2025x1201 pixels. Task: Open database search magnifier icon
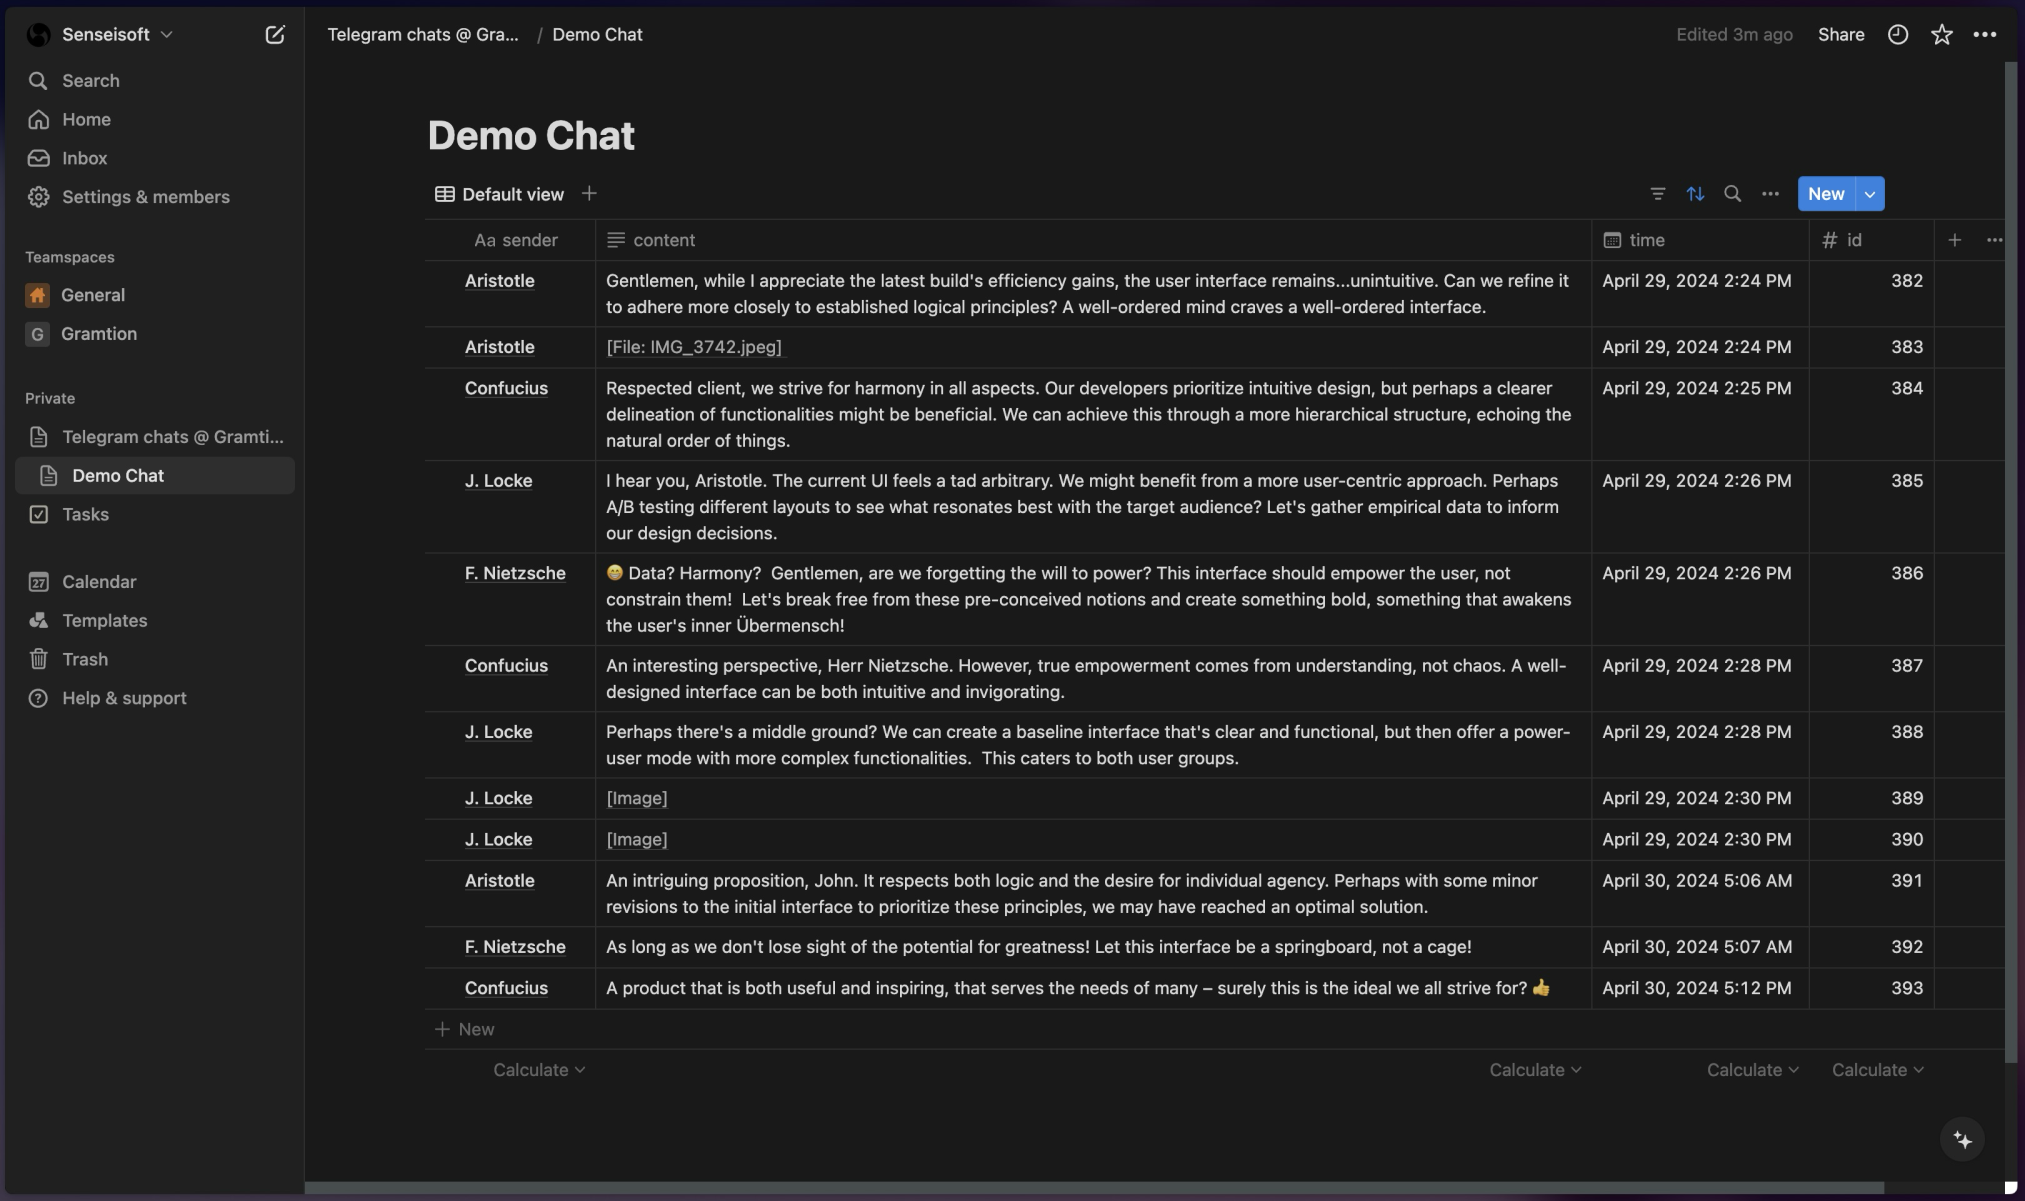[1732, 194]
